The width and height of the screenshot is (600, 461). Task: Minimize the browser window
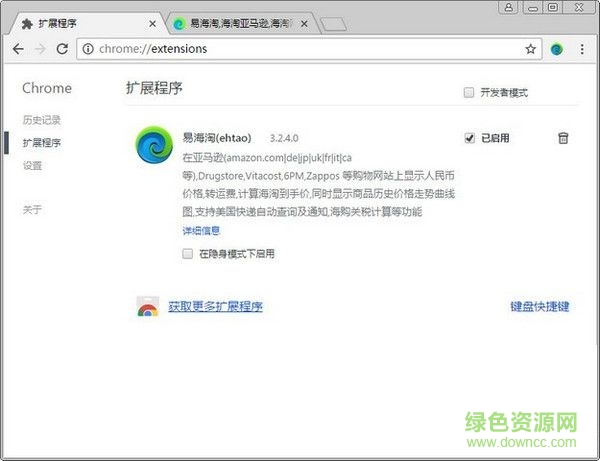click(533, 7)
